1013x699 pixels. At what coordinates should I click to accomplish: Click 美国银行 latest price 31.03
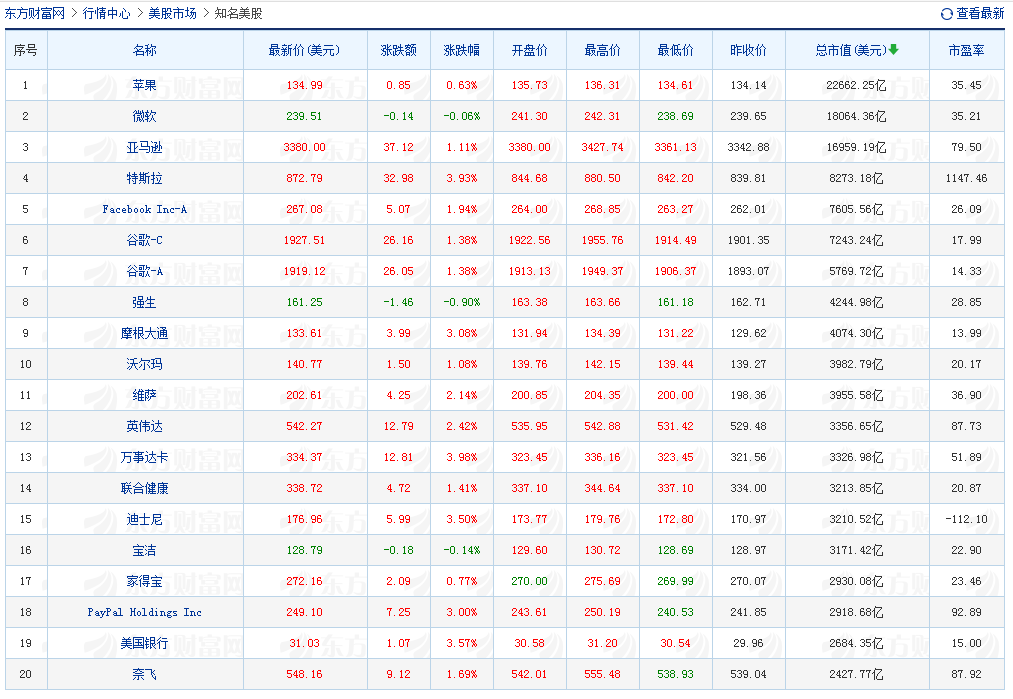click(x=304, y=643)
